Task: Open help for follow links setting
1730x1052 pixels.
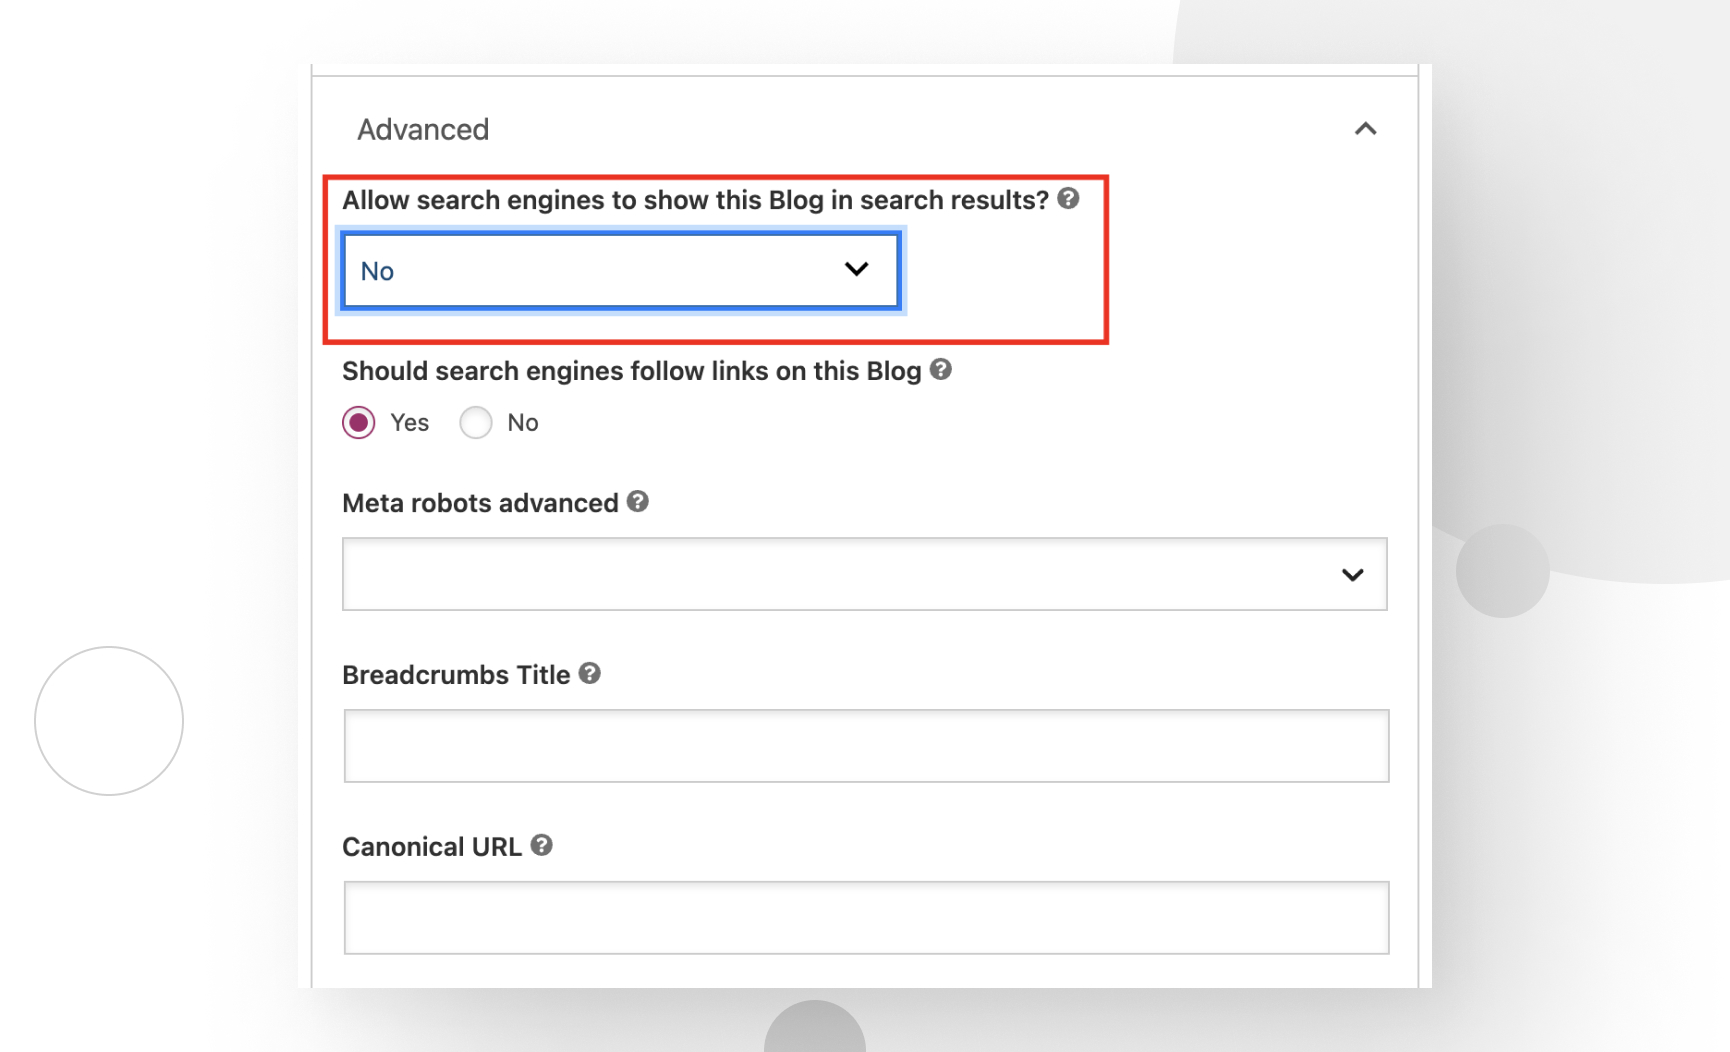Action: pyautogui.click(x=939, y=370)
